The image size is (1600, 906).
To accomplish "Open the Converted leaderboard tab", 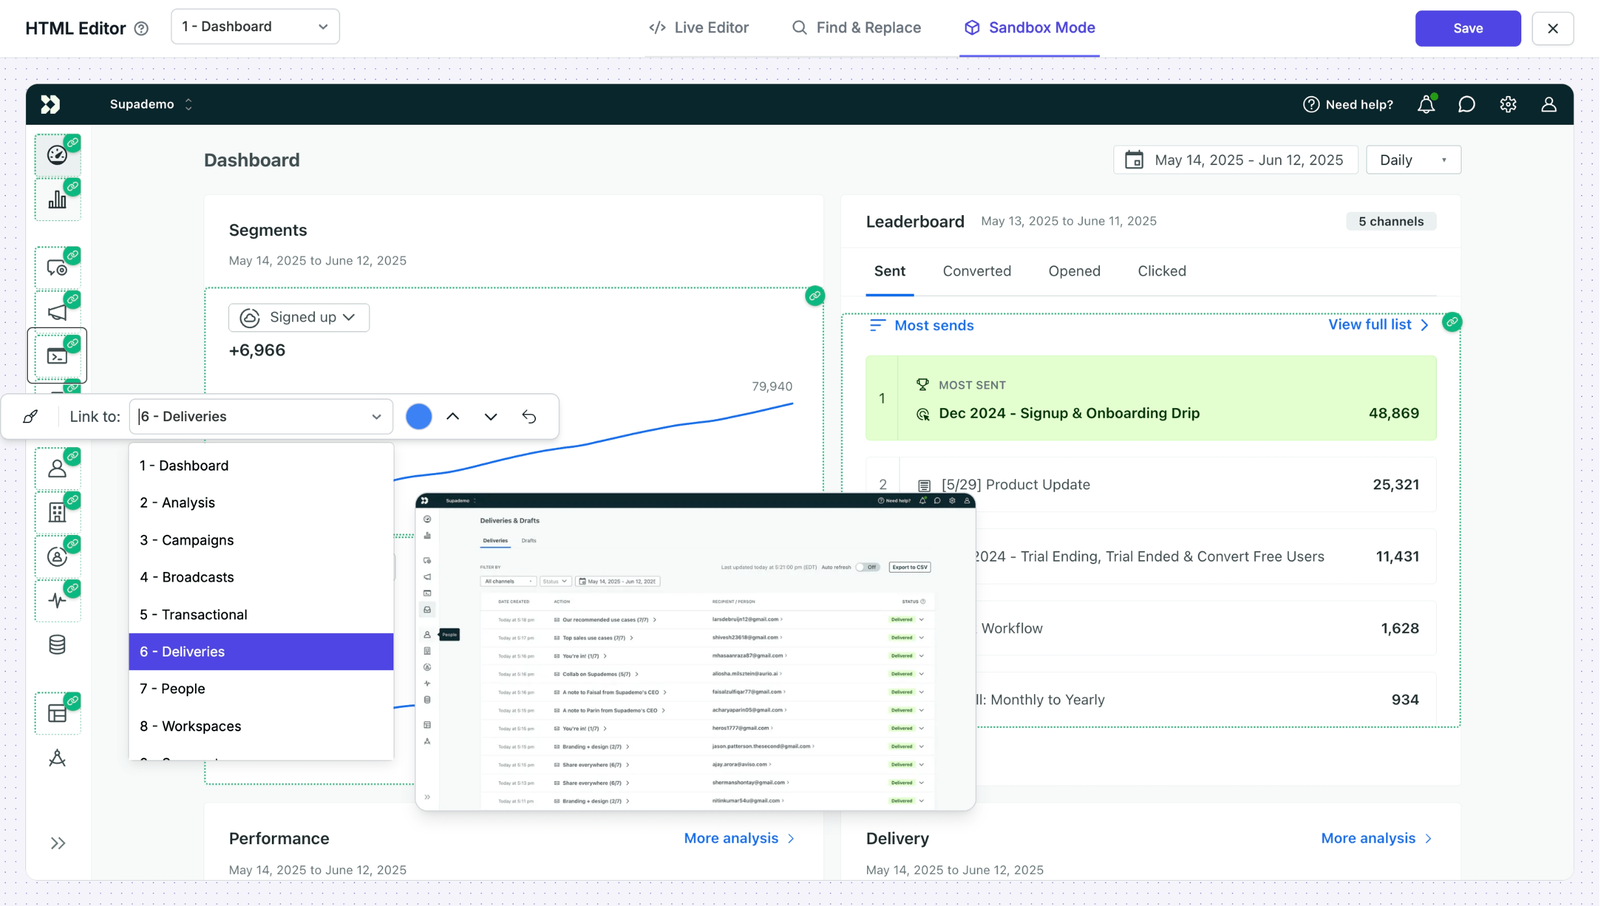I will point(976,271).
